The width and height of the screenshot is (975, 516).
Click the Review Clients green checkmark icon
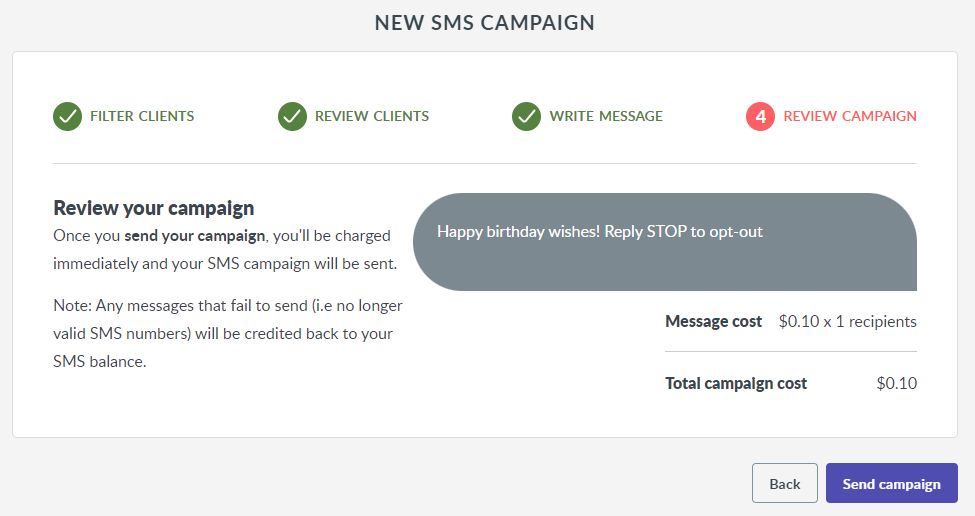coord(292,116)
